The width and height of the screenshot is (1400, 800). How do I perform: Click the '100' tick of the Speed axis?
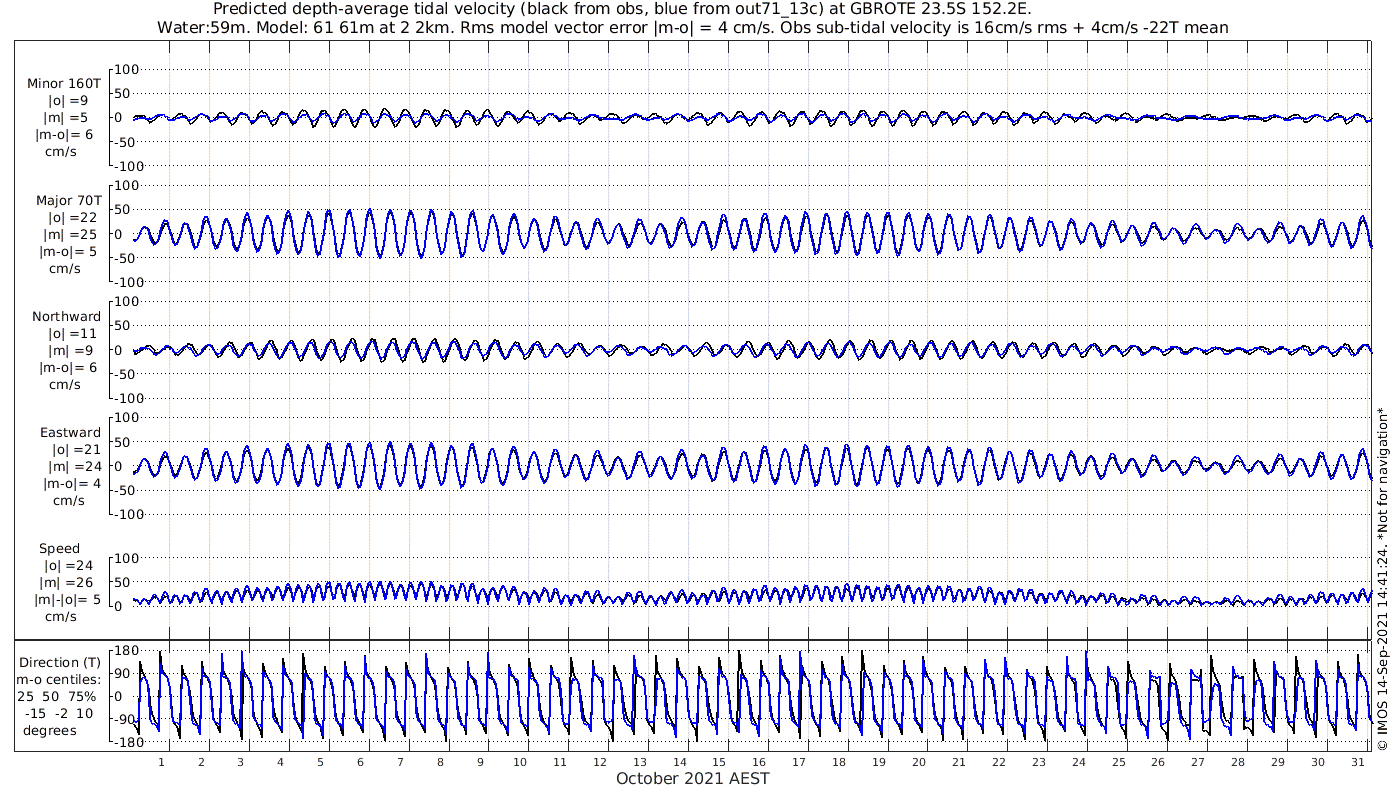[x=126, y=558]
